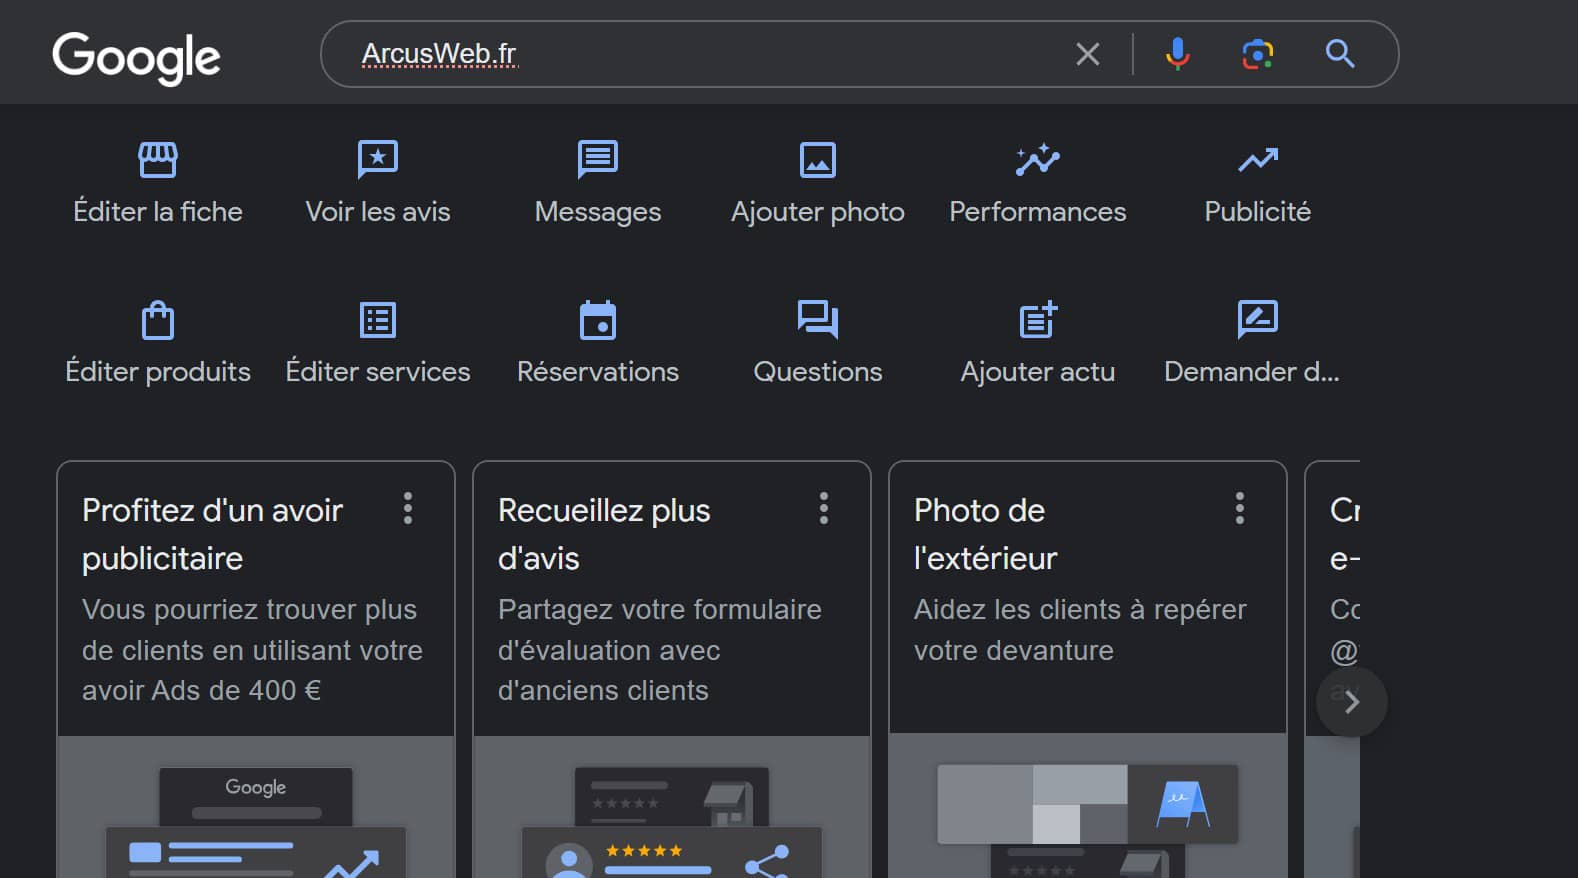
Task: Click the Ajouter photo label
Action: (x=818, y=212)
